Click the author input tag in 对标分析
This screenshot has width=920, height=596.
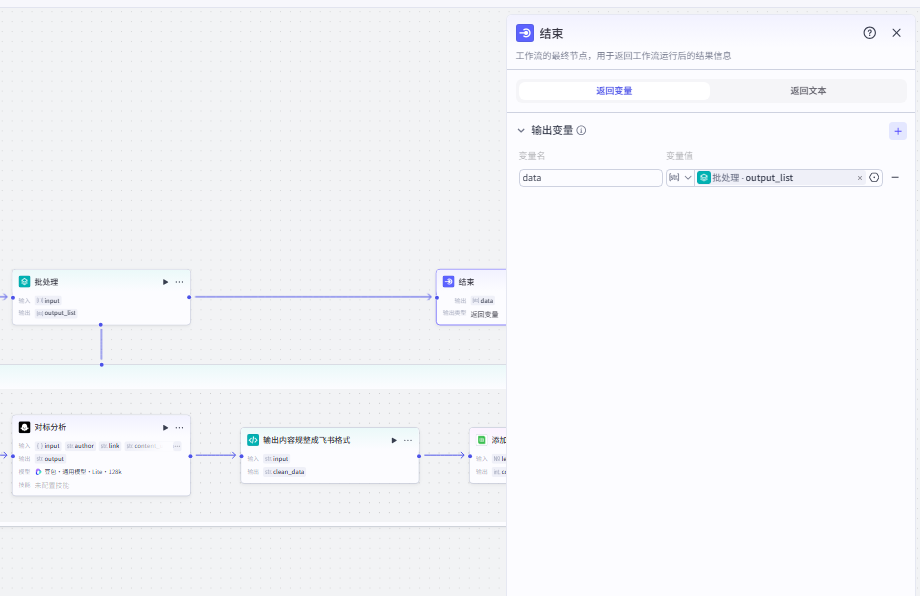coord(80,446)
